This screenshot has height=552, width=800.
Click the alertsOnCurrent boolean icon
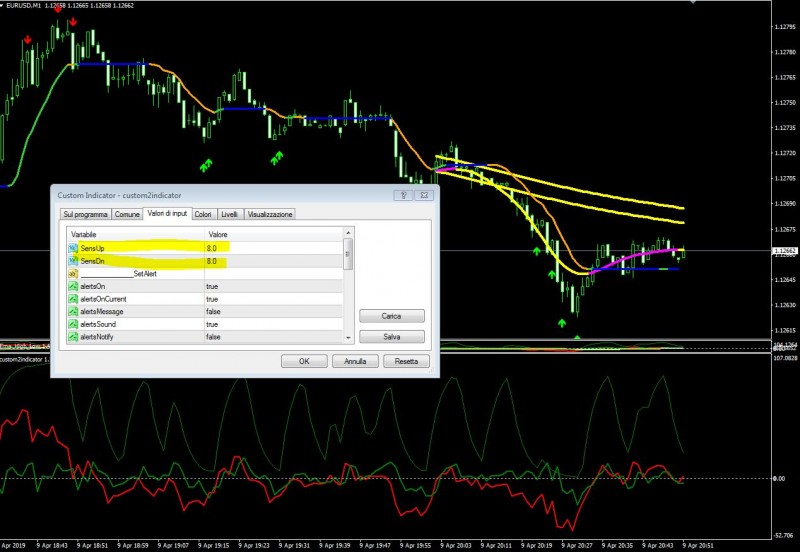[x=72, y=299]
